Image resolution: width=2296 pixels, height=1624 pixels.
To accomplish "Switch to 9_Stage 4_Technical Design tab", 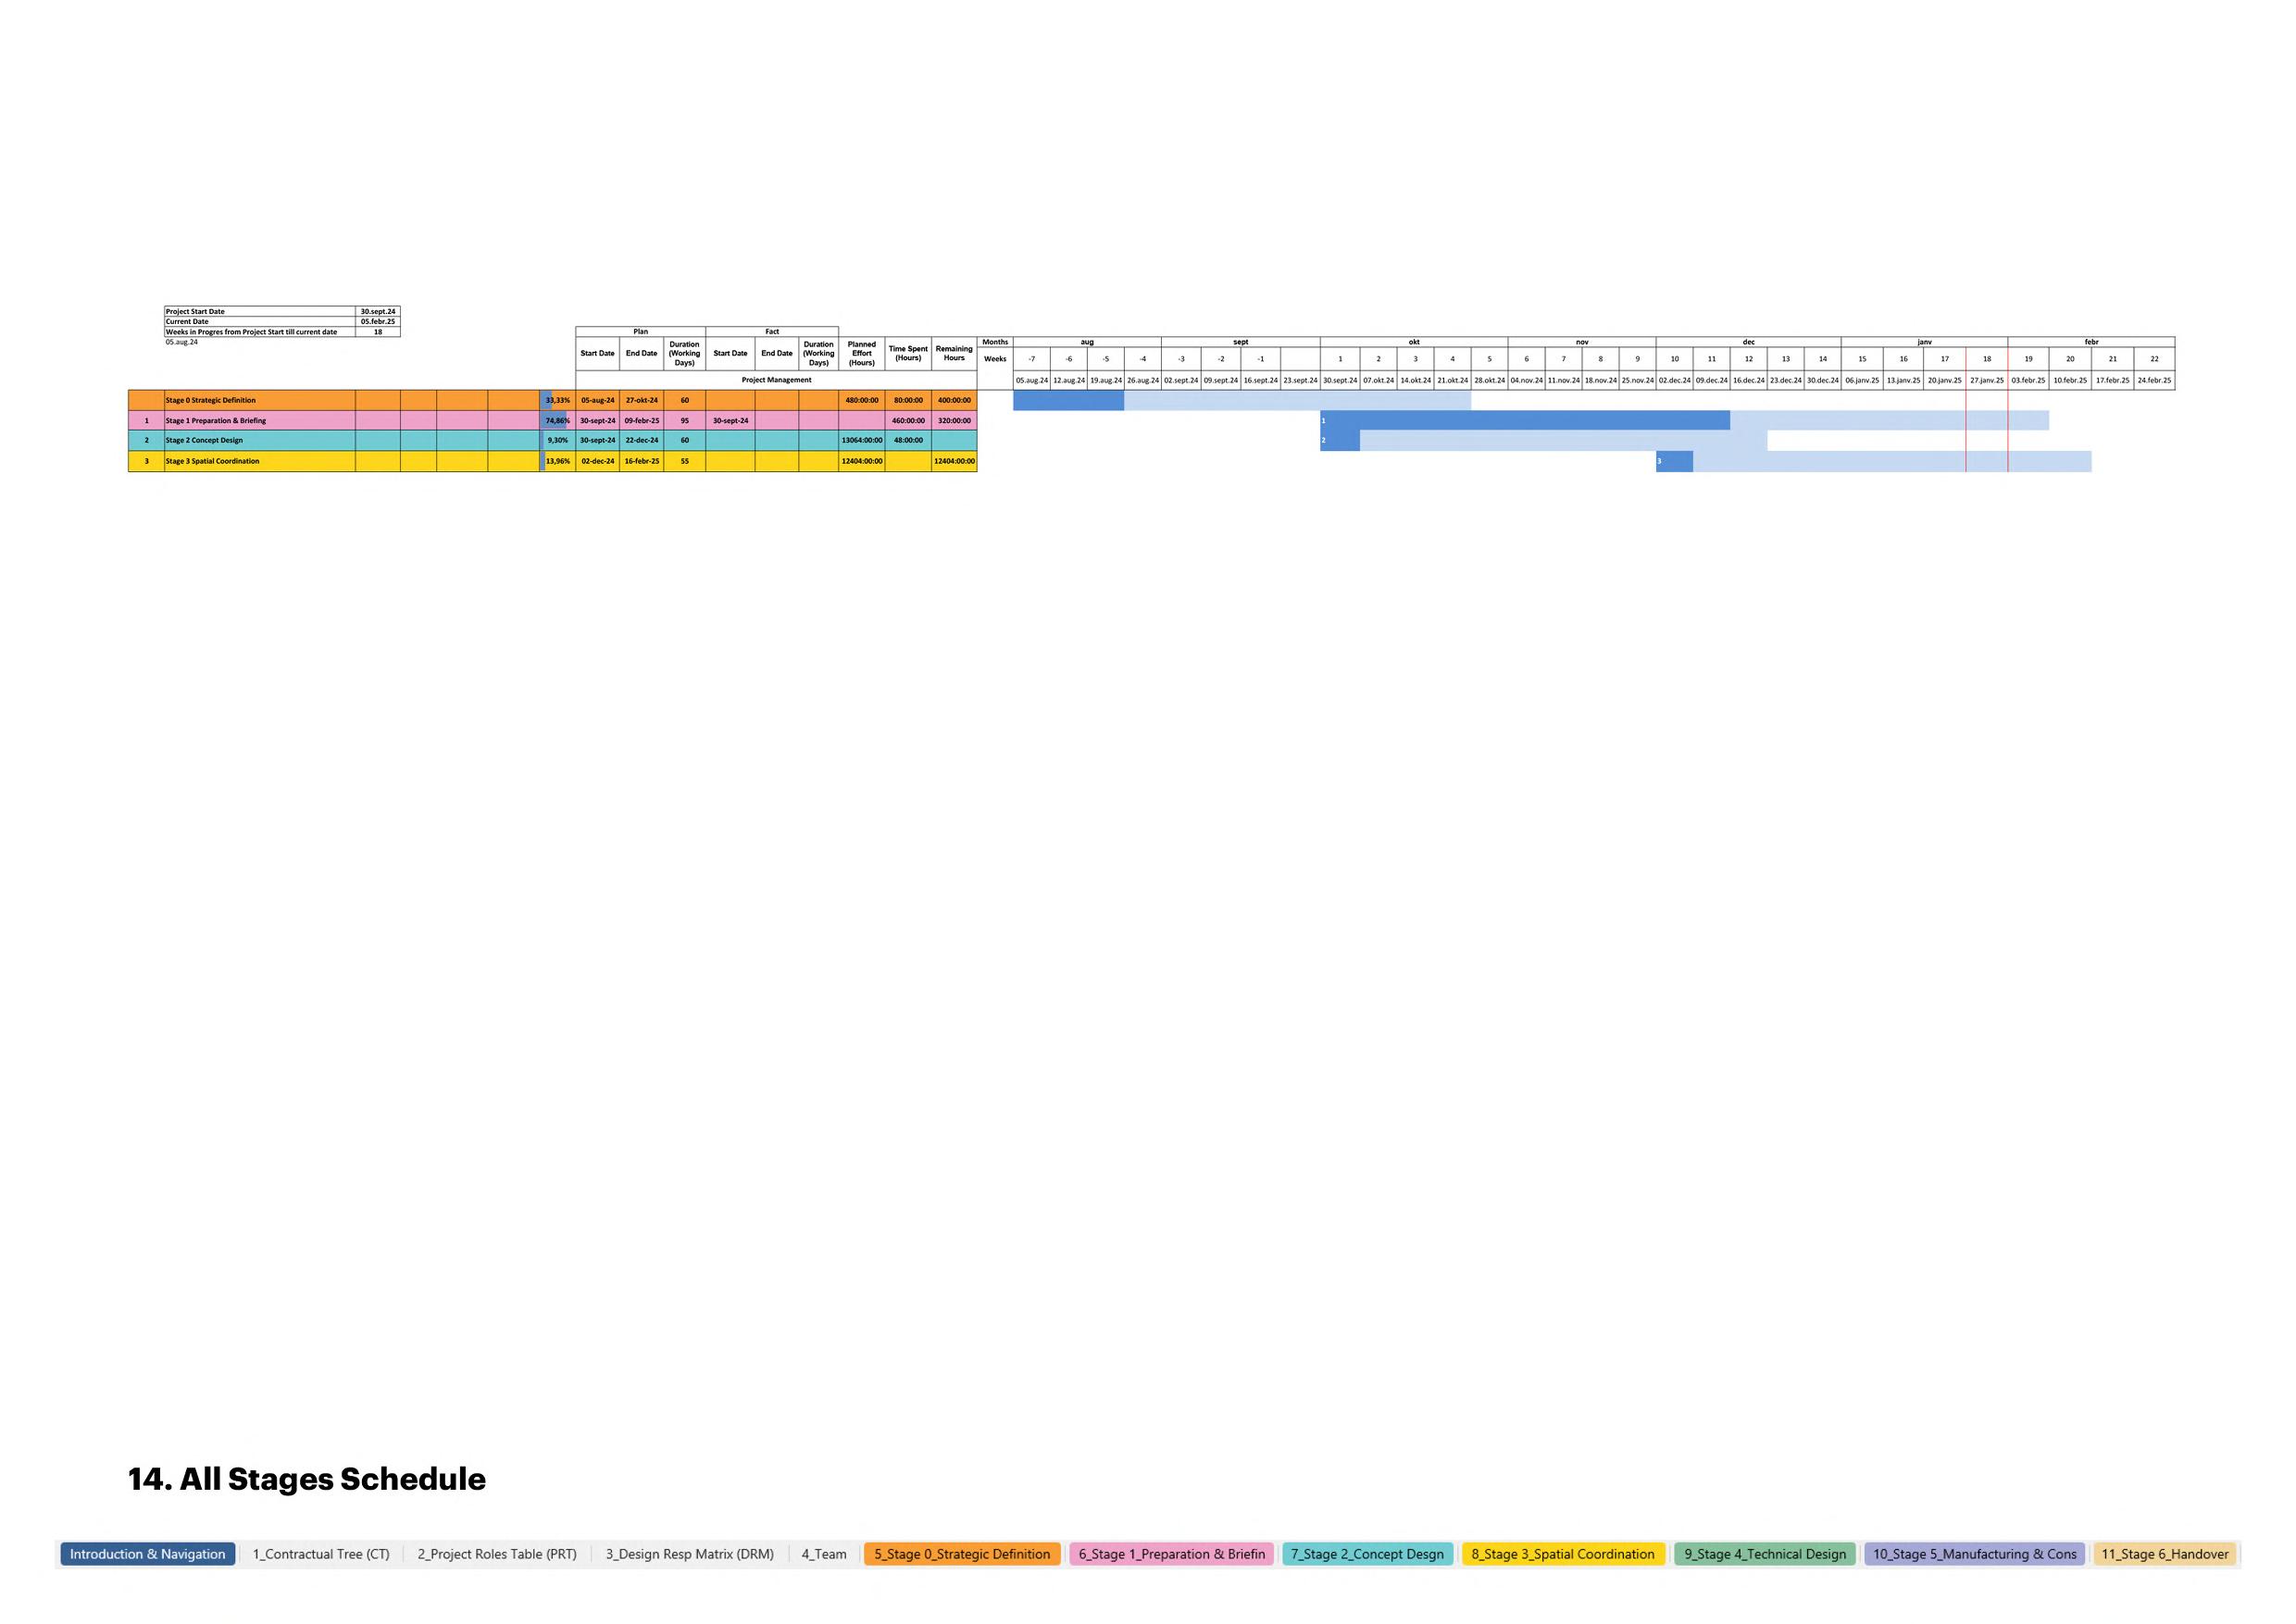I will point(1765,1554).
